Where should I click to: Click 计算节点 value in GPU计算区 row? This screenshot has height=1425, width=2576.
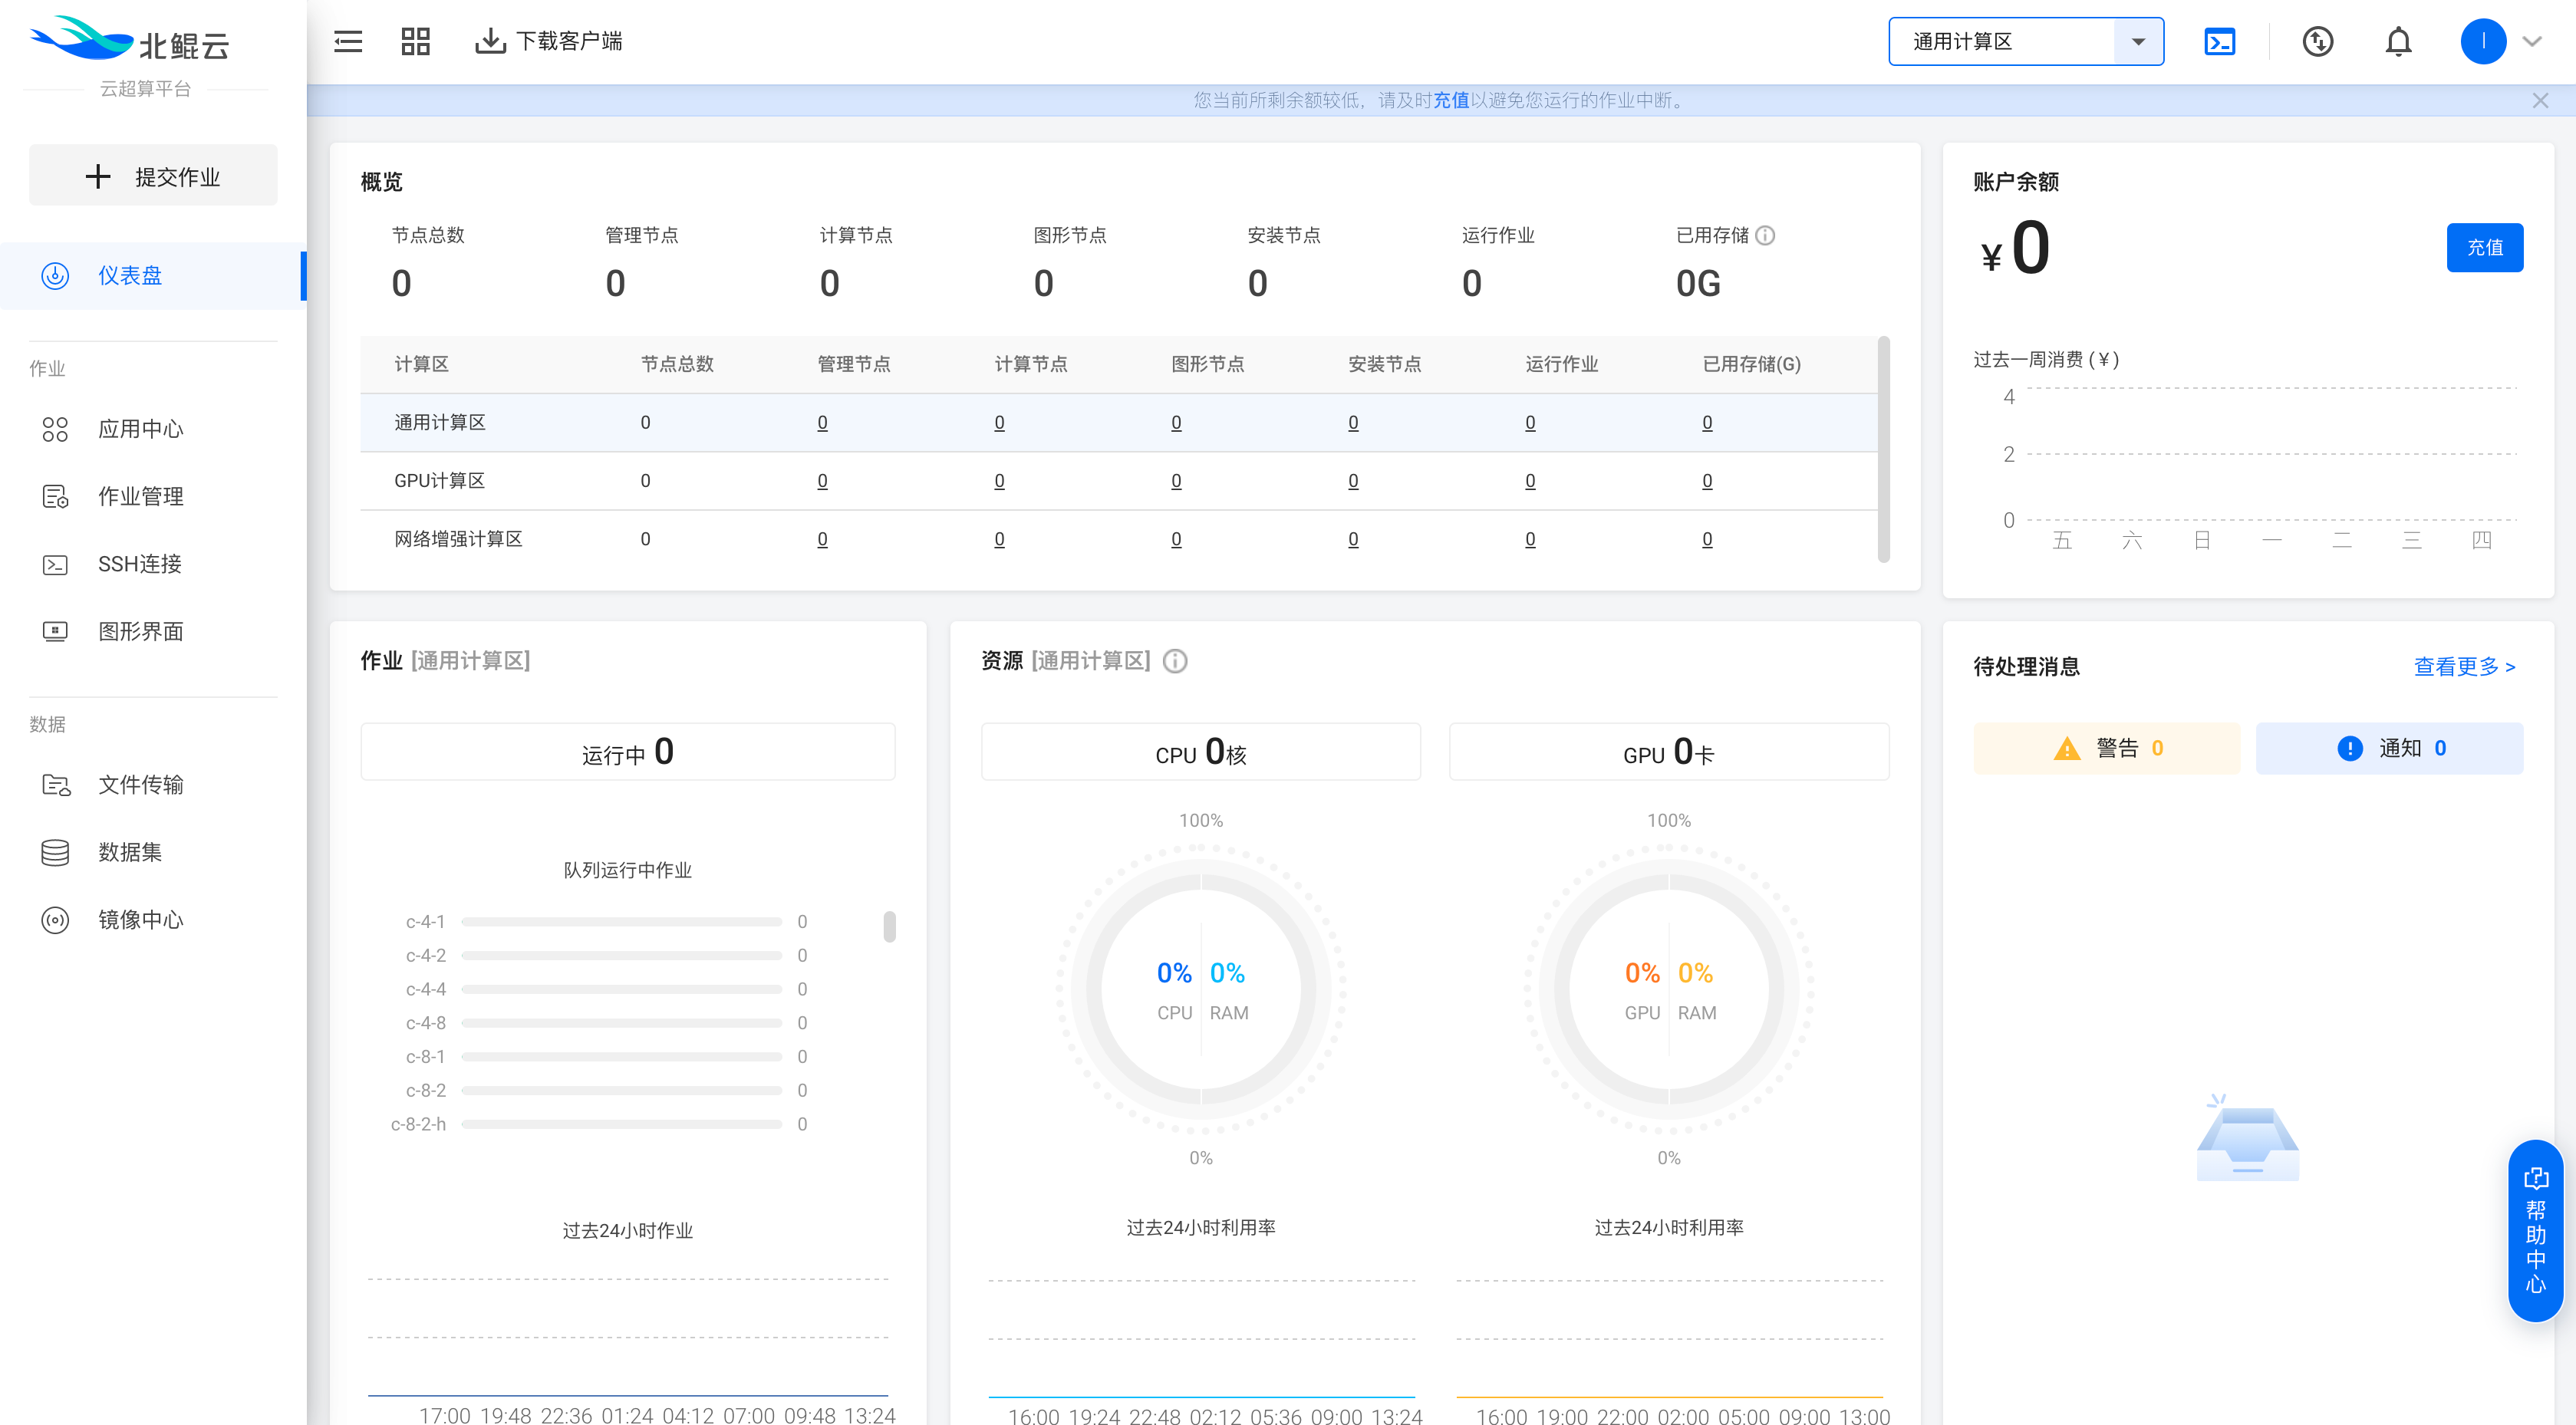[x=999, y=481]
